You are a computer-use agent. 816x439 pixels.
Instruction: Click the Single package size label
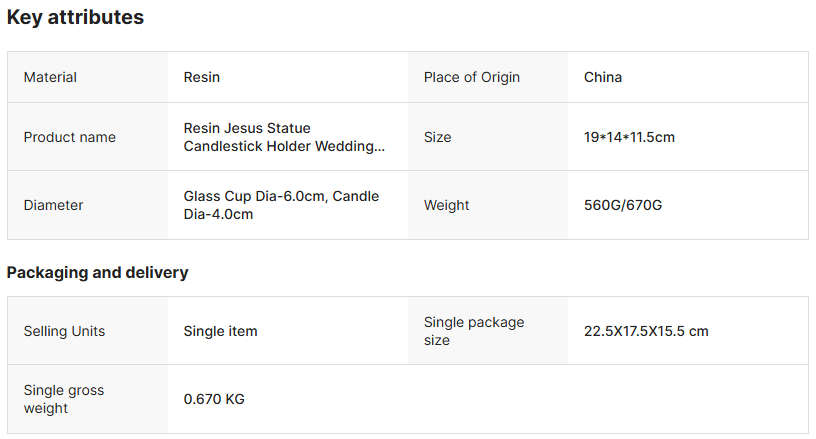pos(474,331)
